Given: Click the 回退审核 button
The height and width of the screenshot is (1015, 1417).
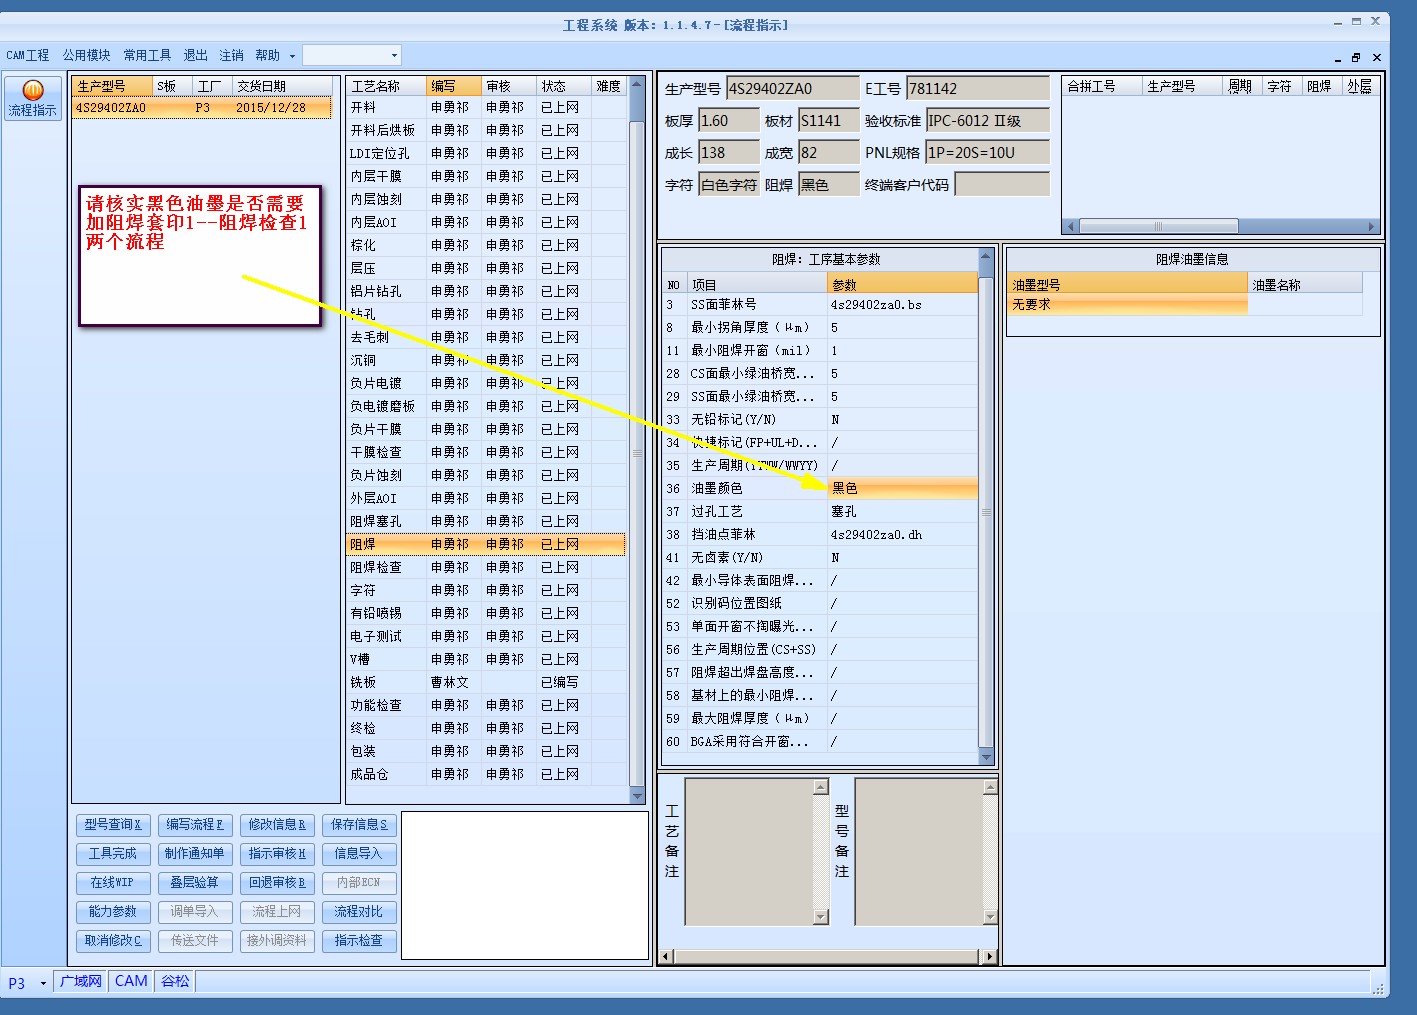Looking at the screenshot, I should pos(277,883).
